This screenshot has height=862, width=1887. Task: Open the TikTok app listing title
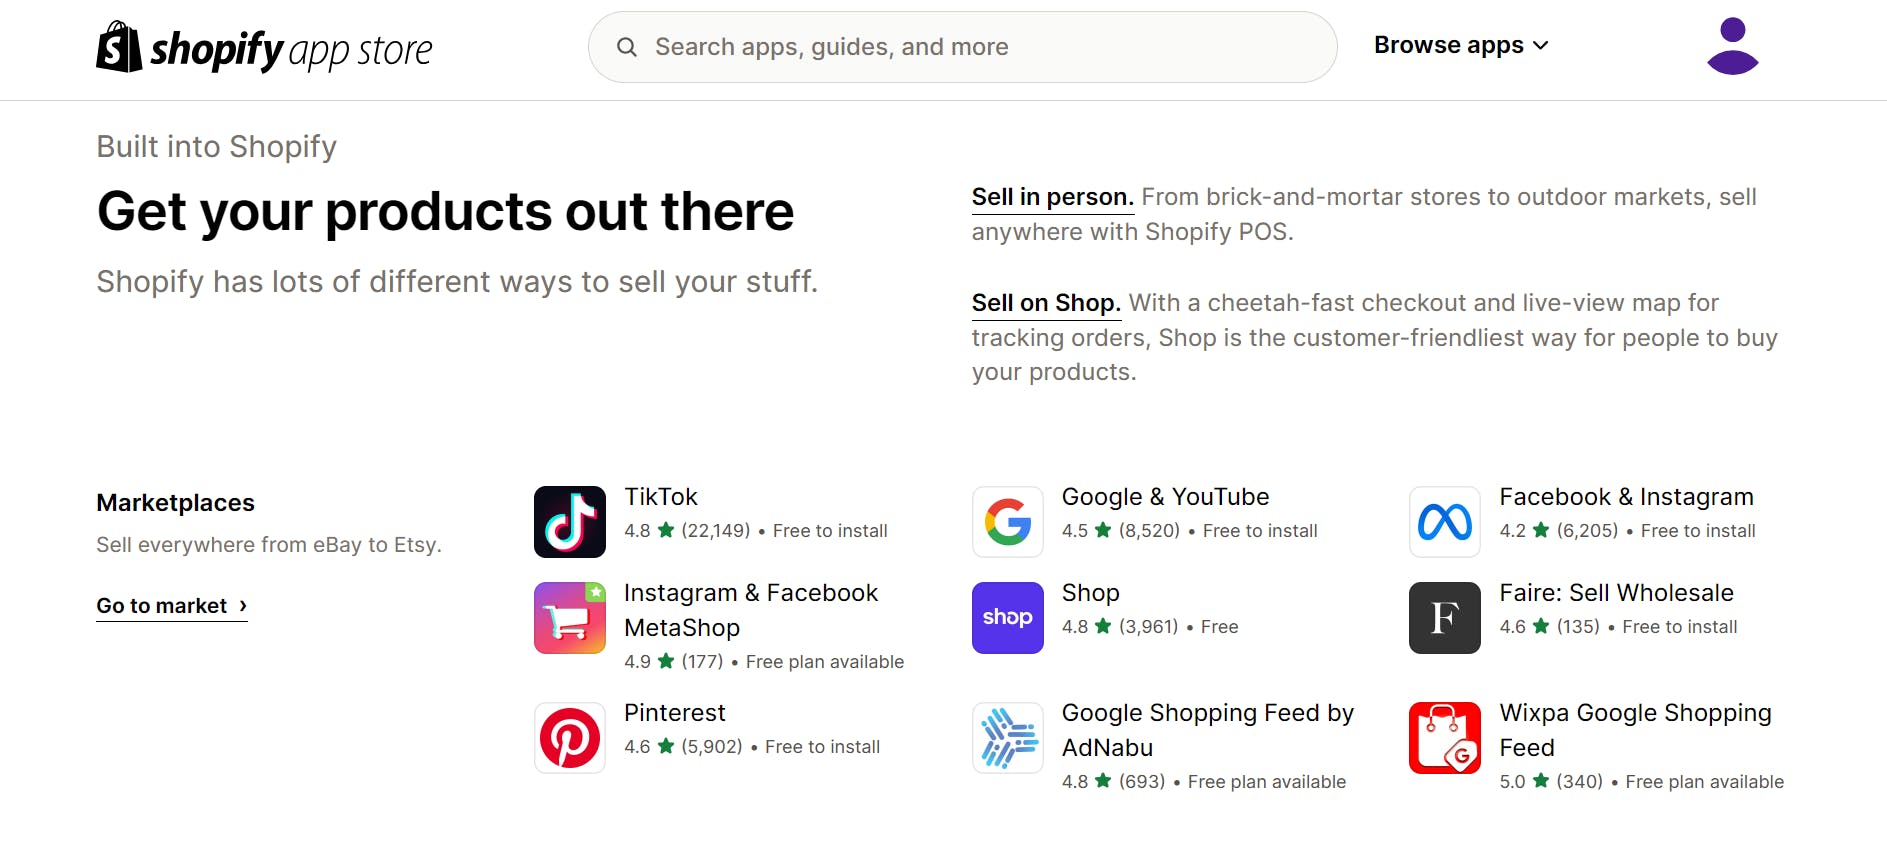point(661,496)
